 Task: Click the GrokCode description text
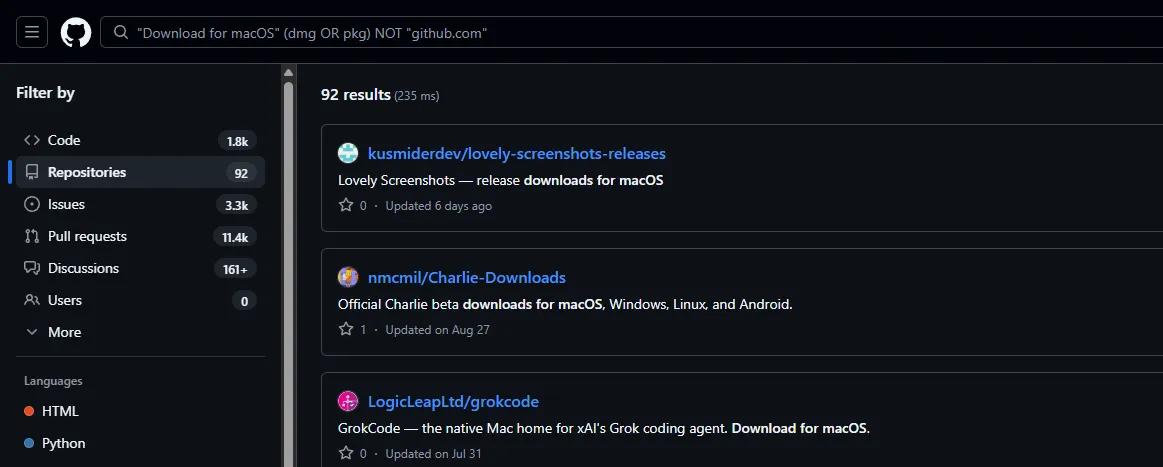pos(604,428)
